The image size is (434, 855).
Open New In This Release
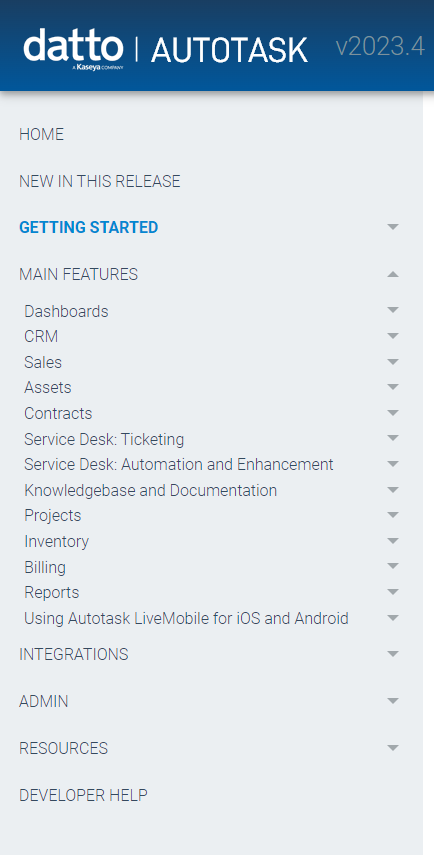pos(100,181)
